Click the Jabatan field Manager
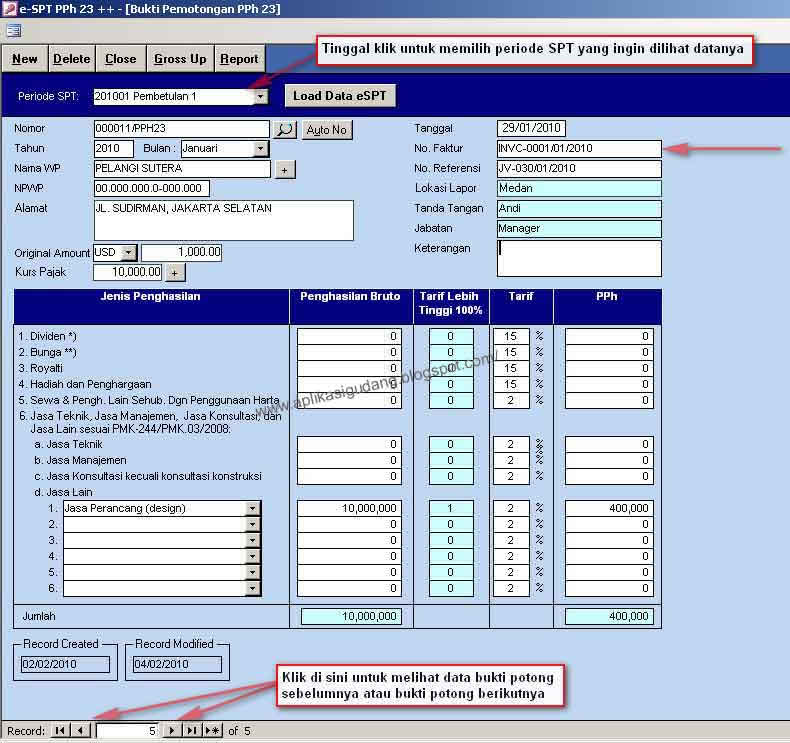 (x=579, y=228)
